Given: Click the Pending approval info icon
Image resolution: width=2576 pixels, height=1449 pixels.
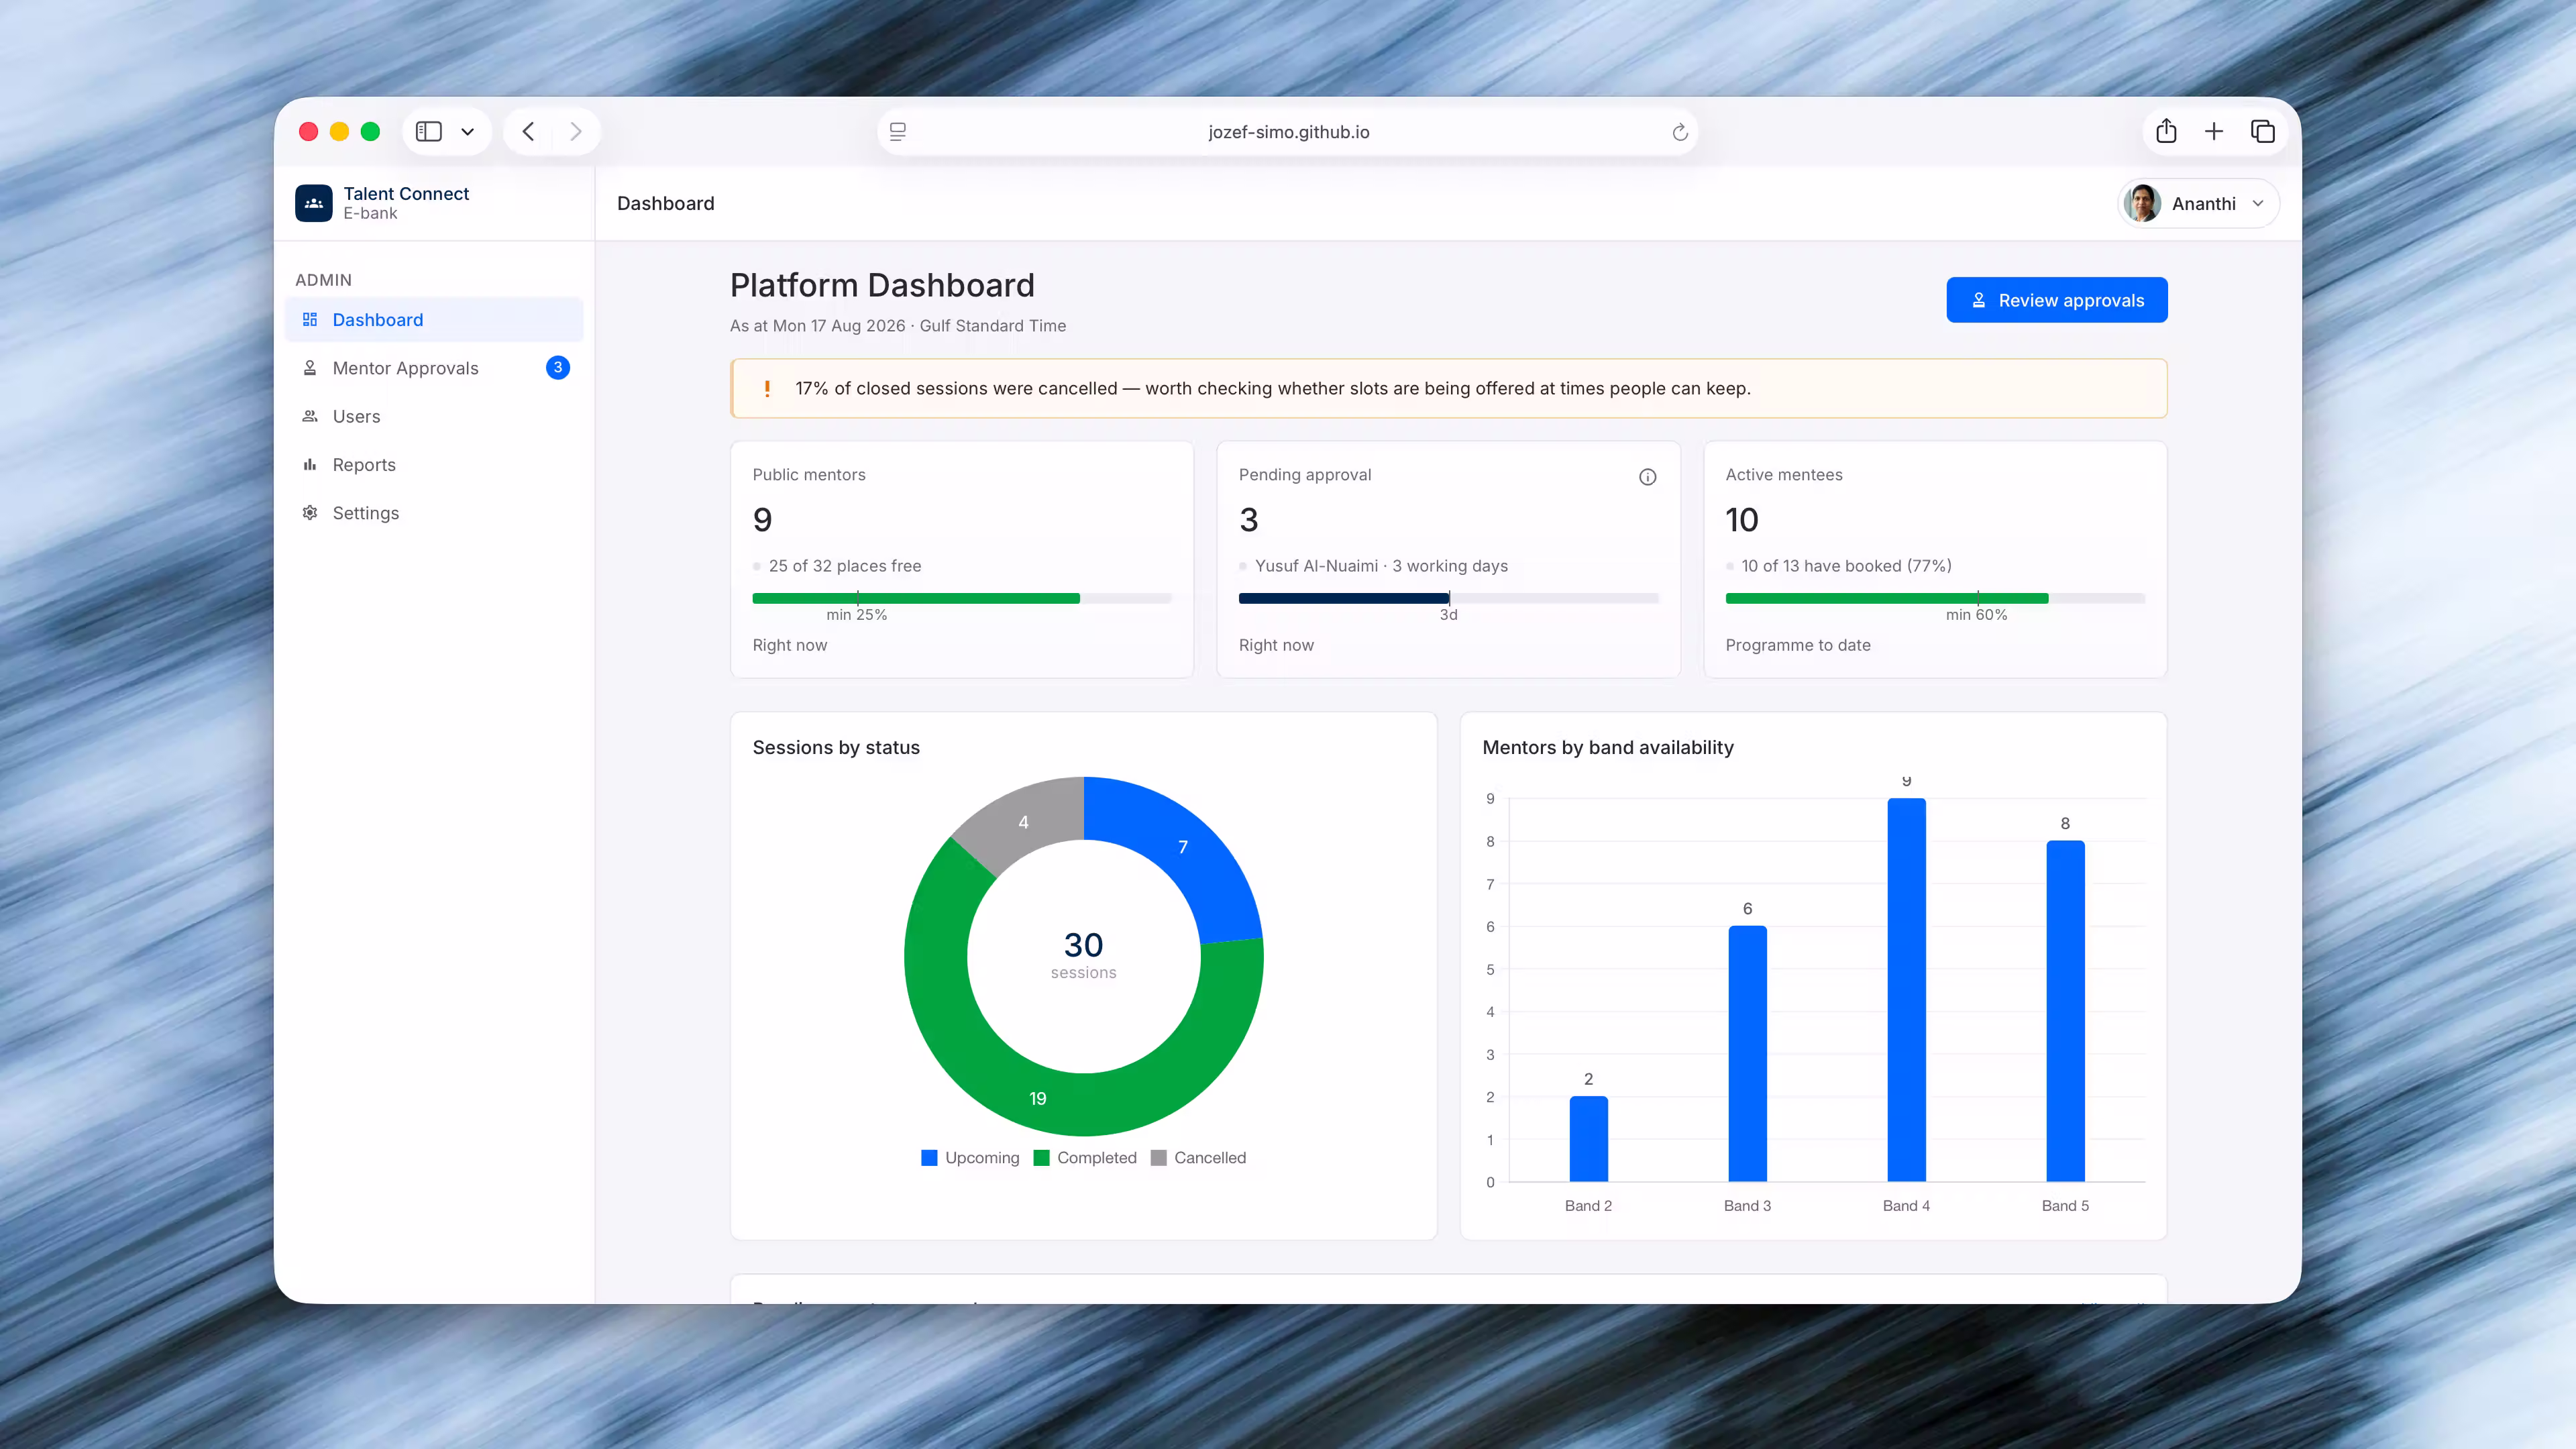Looking at the screenshot, I should [x=1647, y=477].
